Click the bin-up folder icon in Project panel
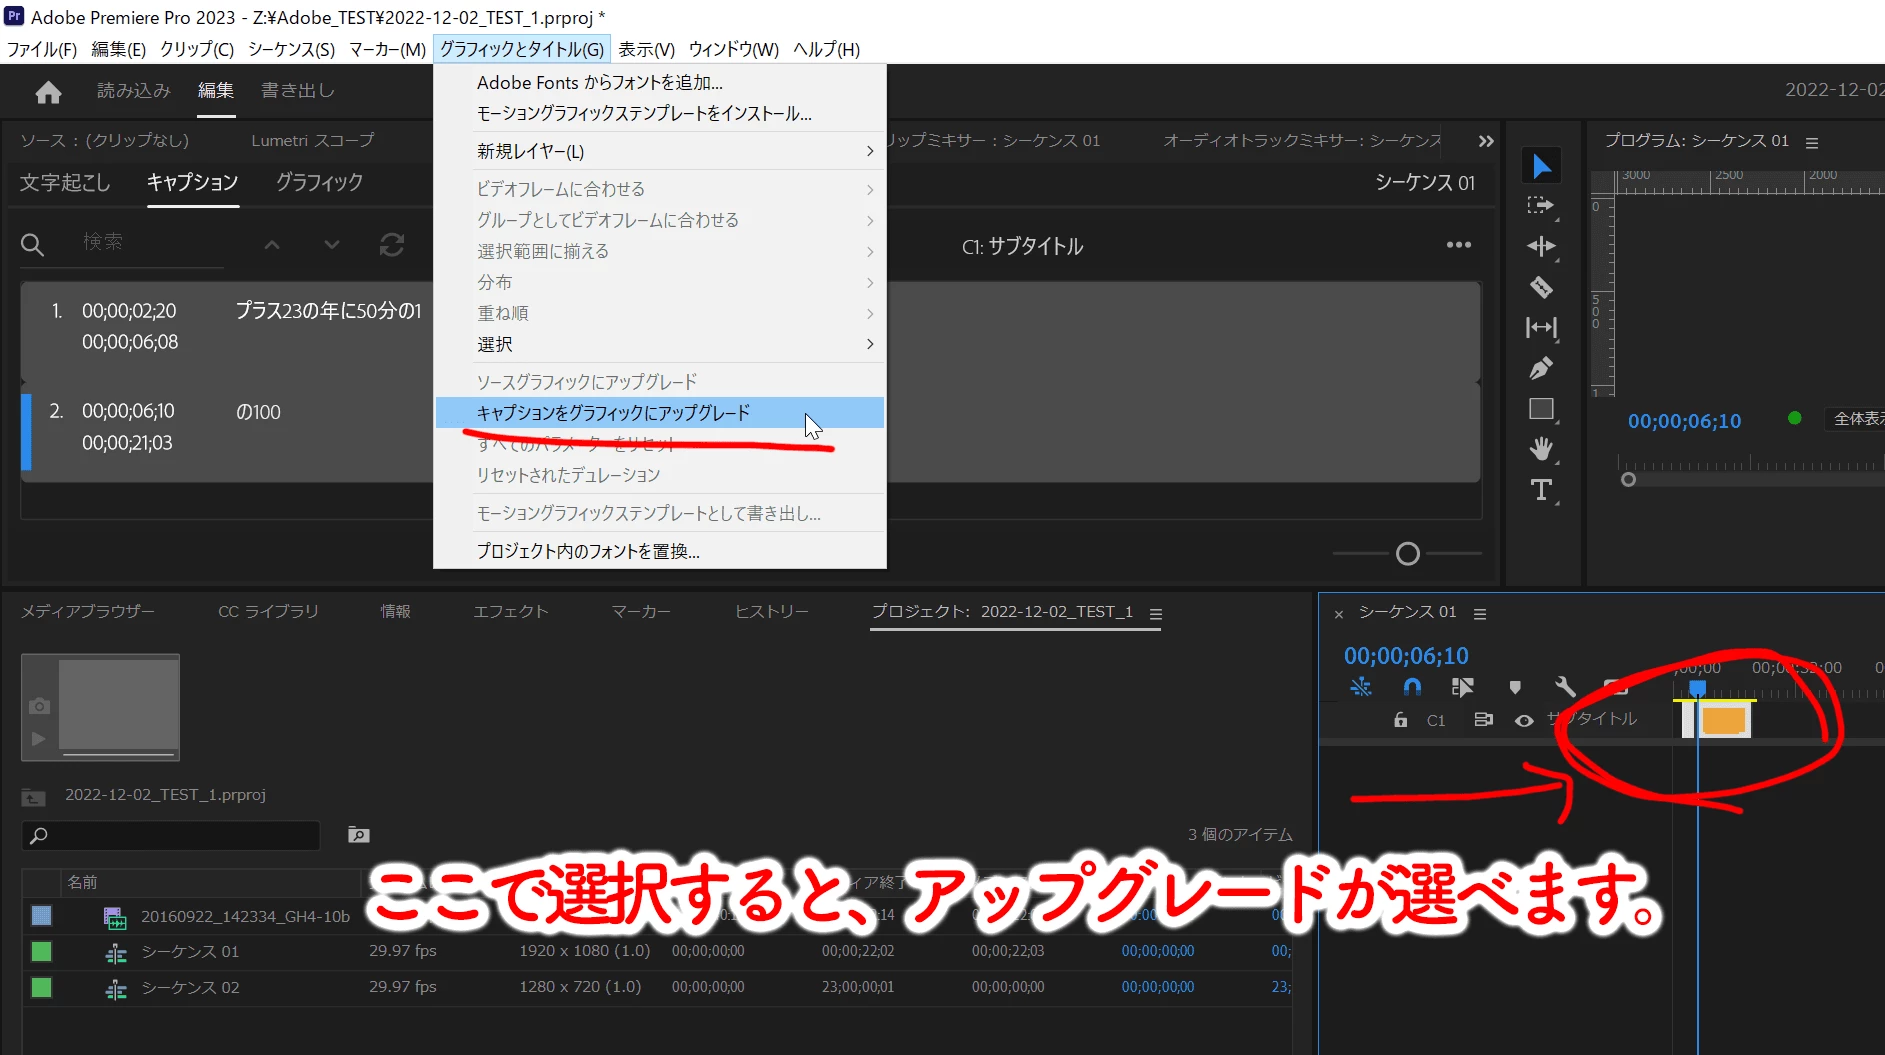This screenshot has width=1885, height=1055. [33, 797]
